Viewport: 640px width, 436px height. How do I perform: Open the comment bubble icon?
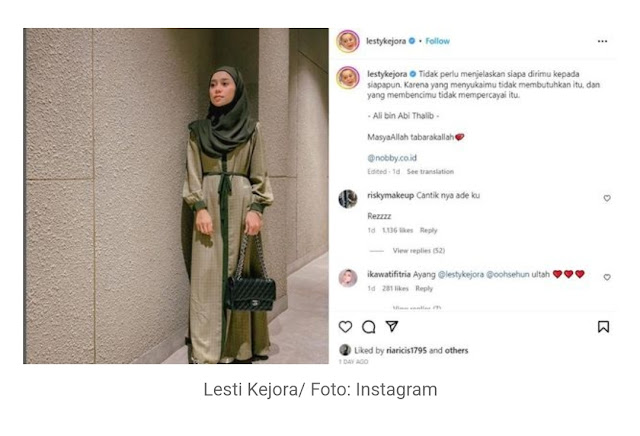pos(369,327)
